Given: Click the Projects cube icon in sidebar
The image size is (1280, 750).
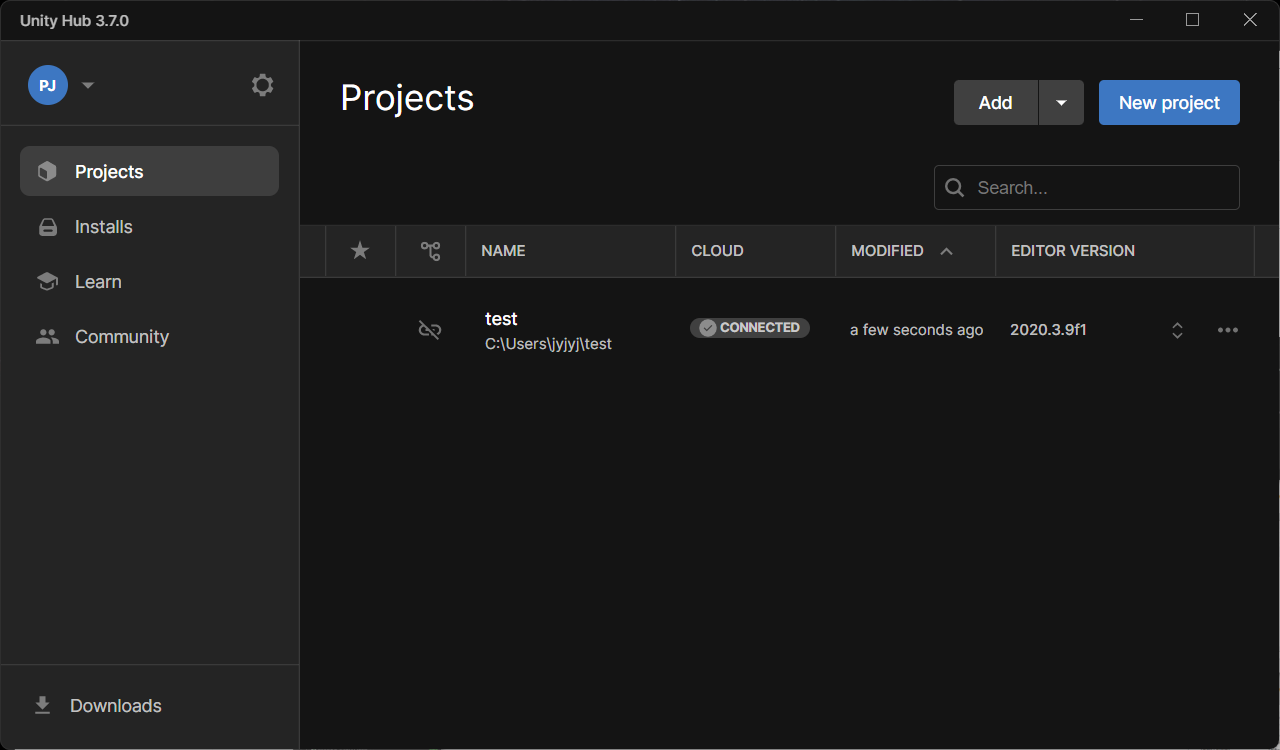Looking at the screenshot, I should click(47, 172).
